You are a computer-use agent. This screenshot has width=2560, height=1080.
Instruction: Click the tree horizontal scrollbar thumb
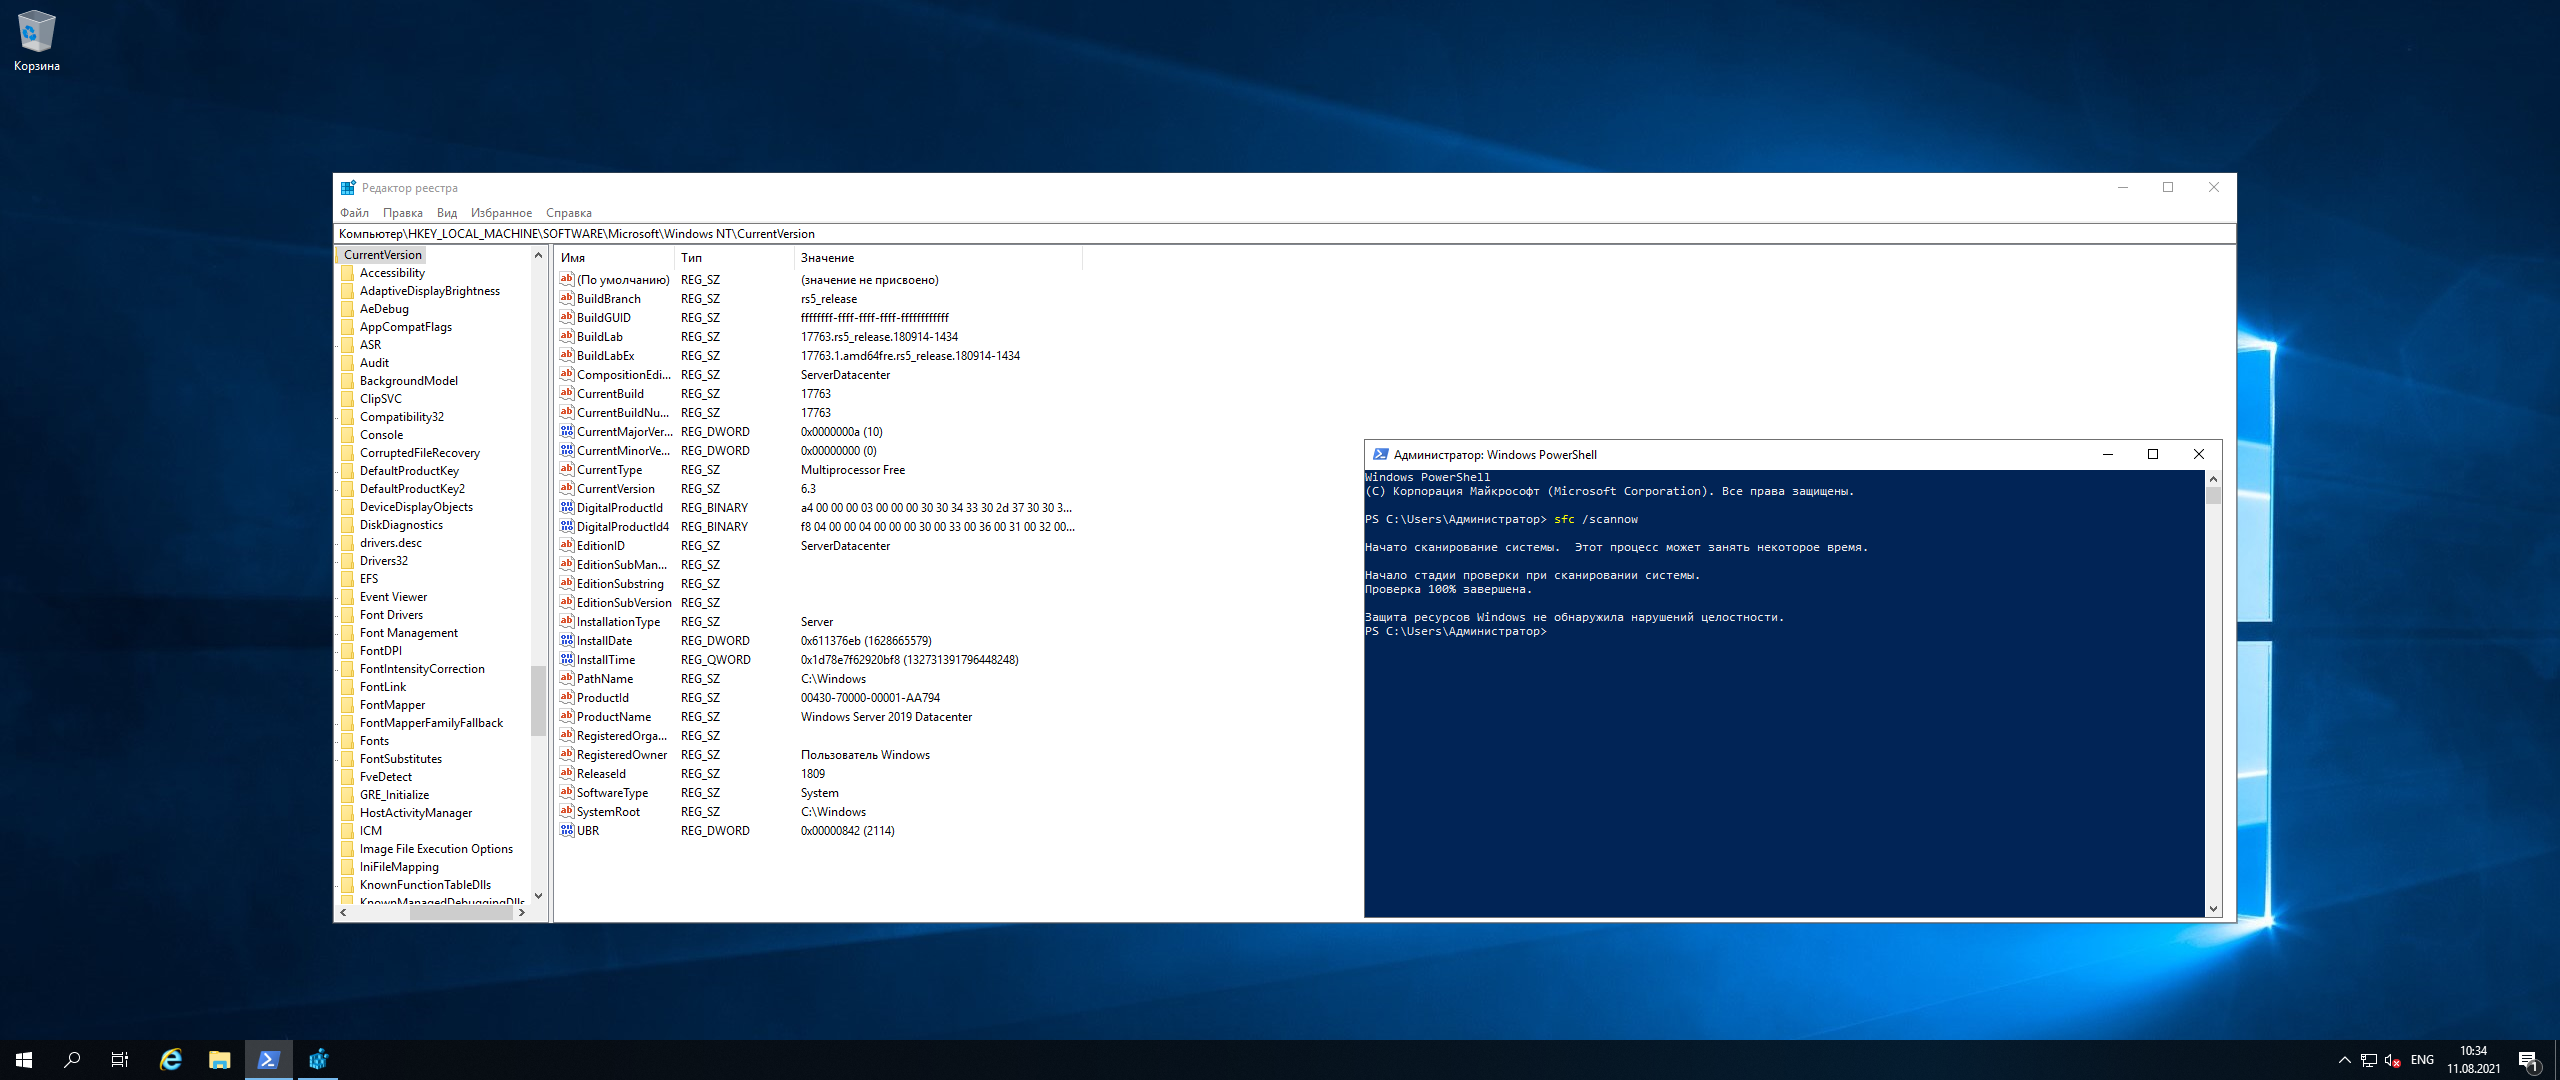point(461,912)
